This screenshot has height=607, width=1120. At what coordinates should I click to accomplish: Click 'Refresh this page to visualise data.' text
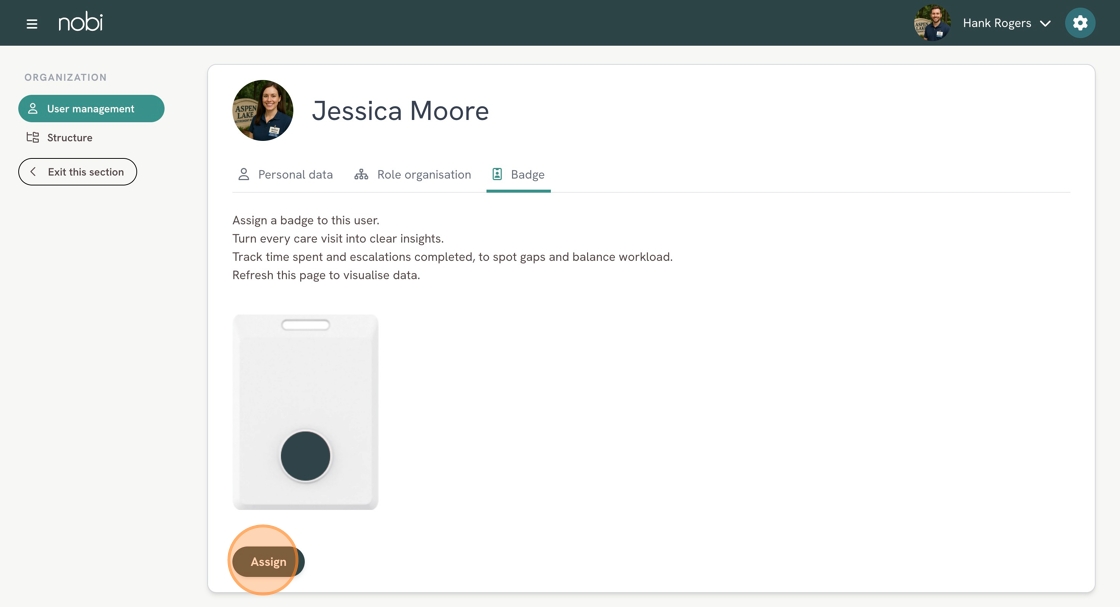[x=326, y=275]
